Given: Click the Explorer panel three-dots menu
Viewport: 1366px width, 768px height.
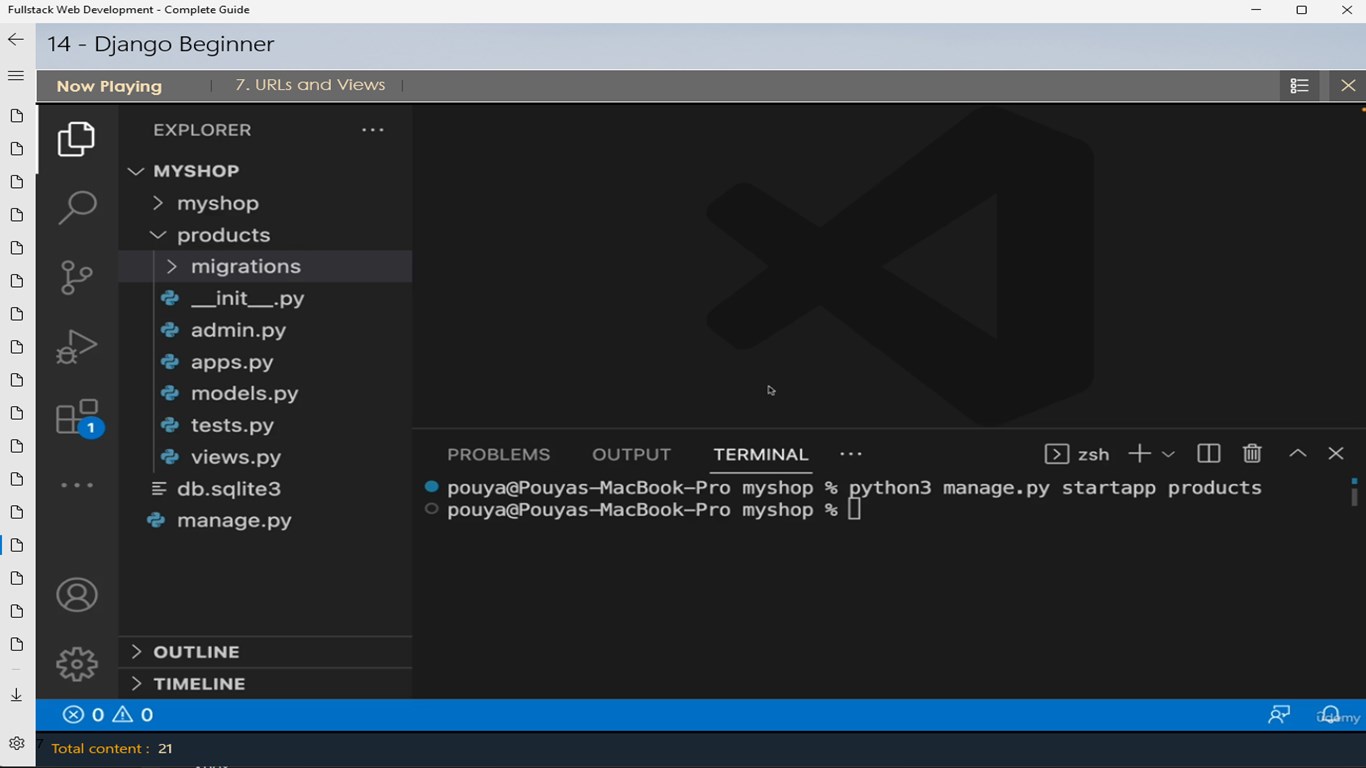Looking at the screenshot, I should [x=373, y=130].
